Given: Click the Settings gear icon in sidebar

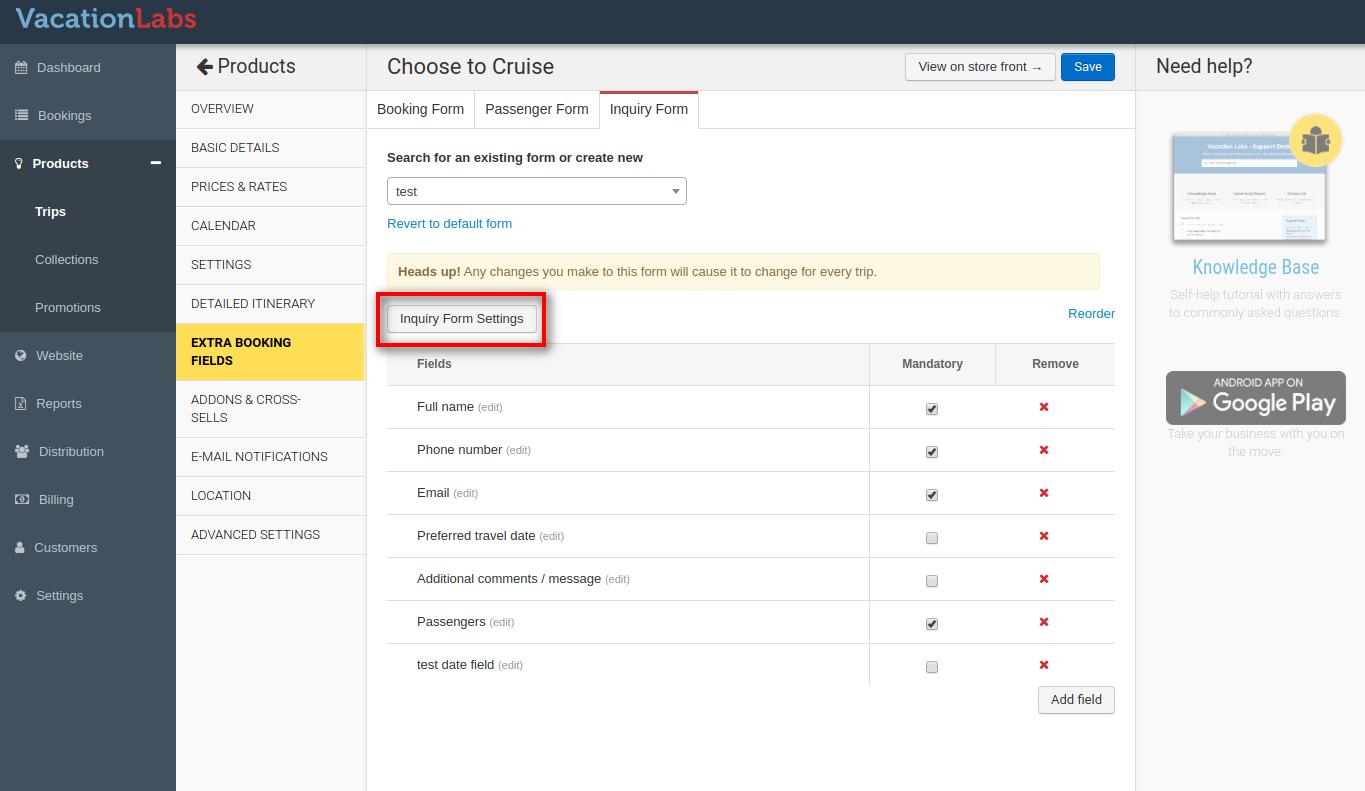Looking at the screenshot, I should 21,596.
